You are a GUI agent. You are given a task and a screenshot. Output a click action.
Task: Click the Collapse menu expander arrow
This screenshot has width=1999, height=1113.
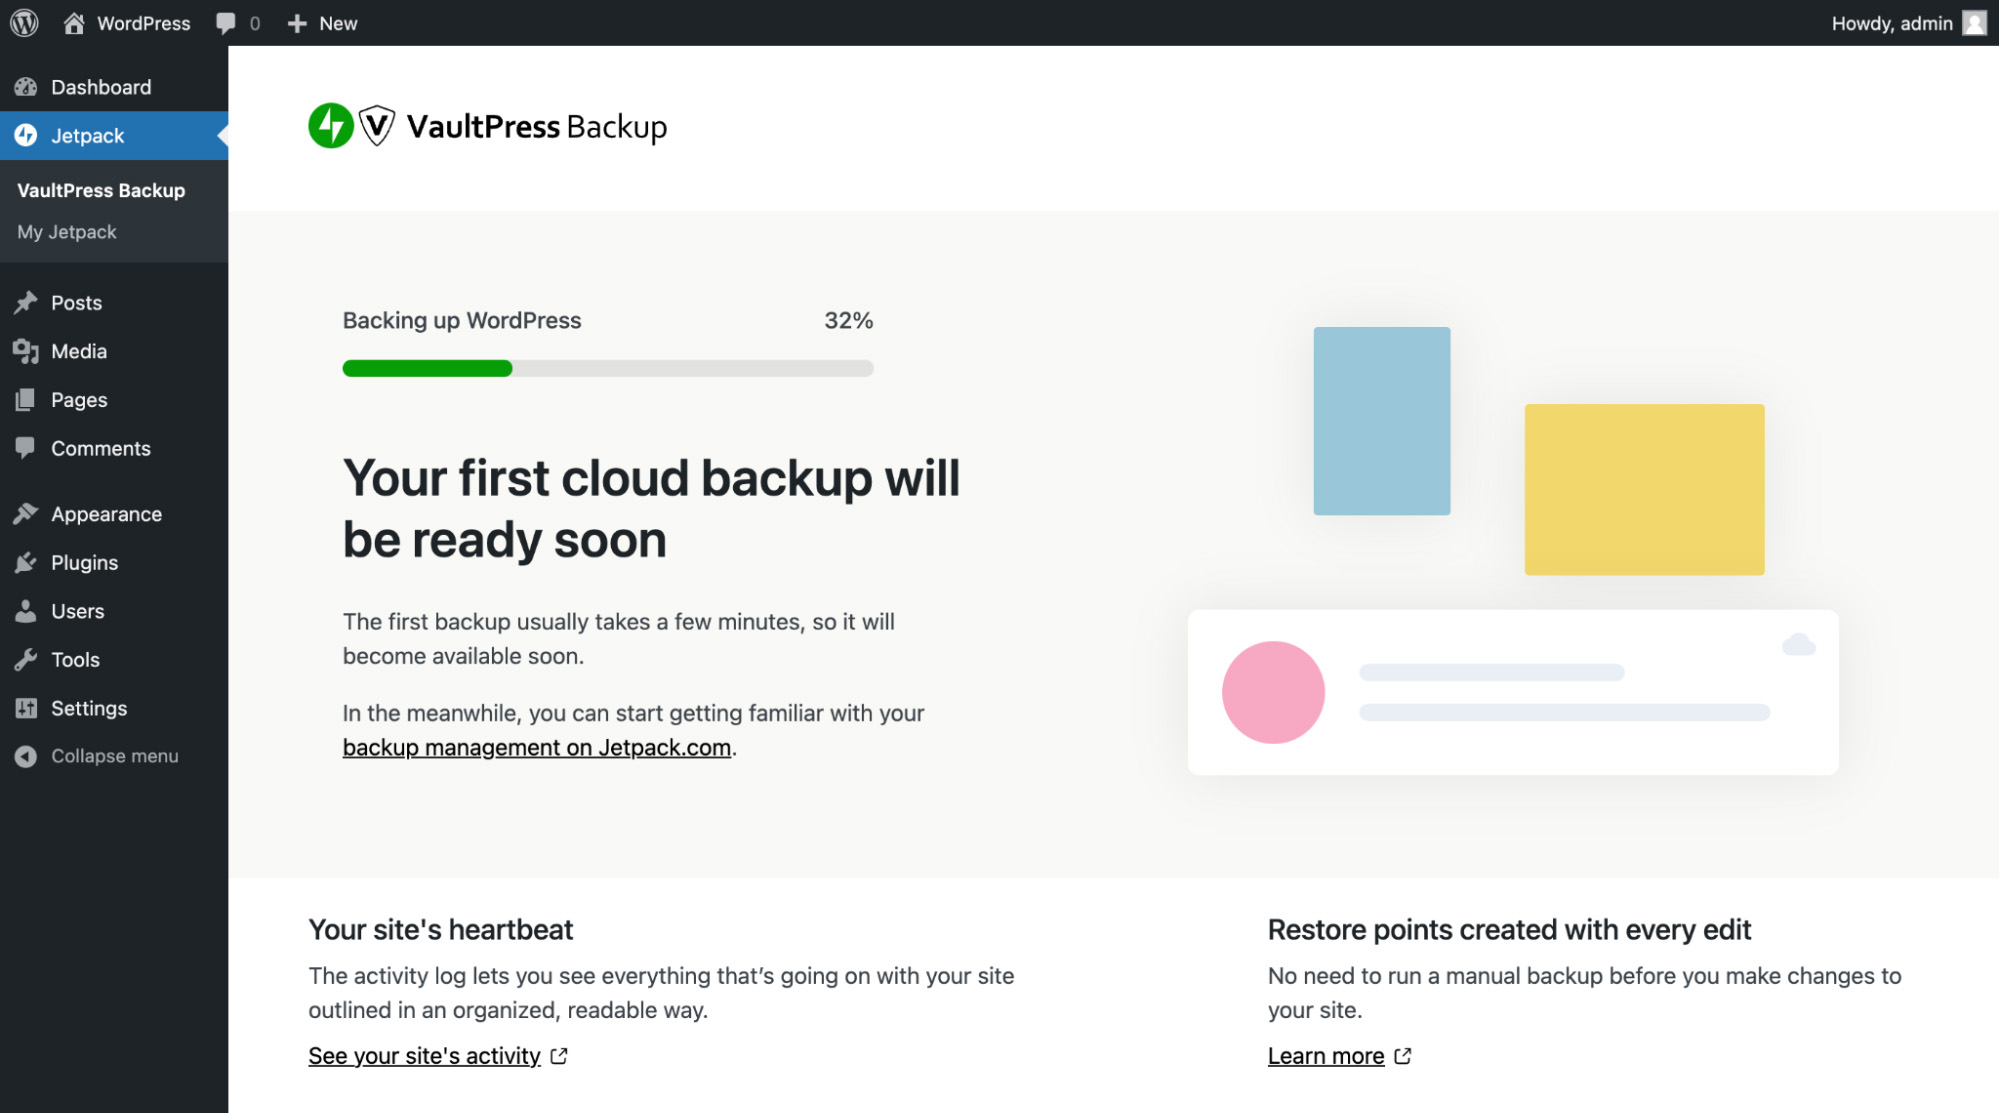[x=25, y=755]
